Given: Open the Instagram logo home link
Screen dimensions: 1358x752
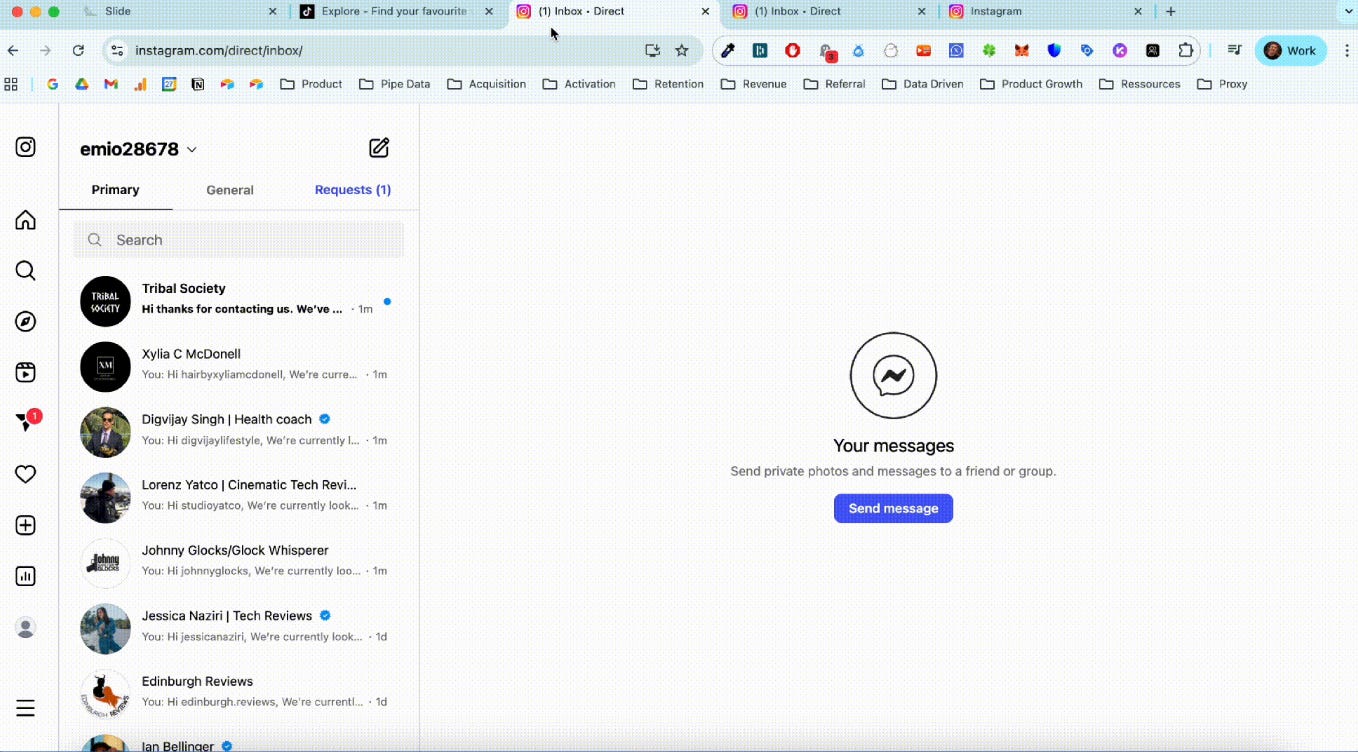Looking at the screenshot, I should 26,147.
